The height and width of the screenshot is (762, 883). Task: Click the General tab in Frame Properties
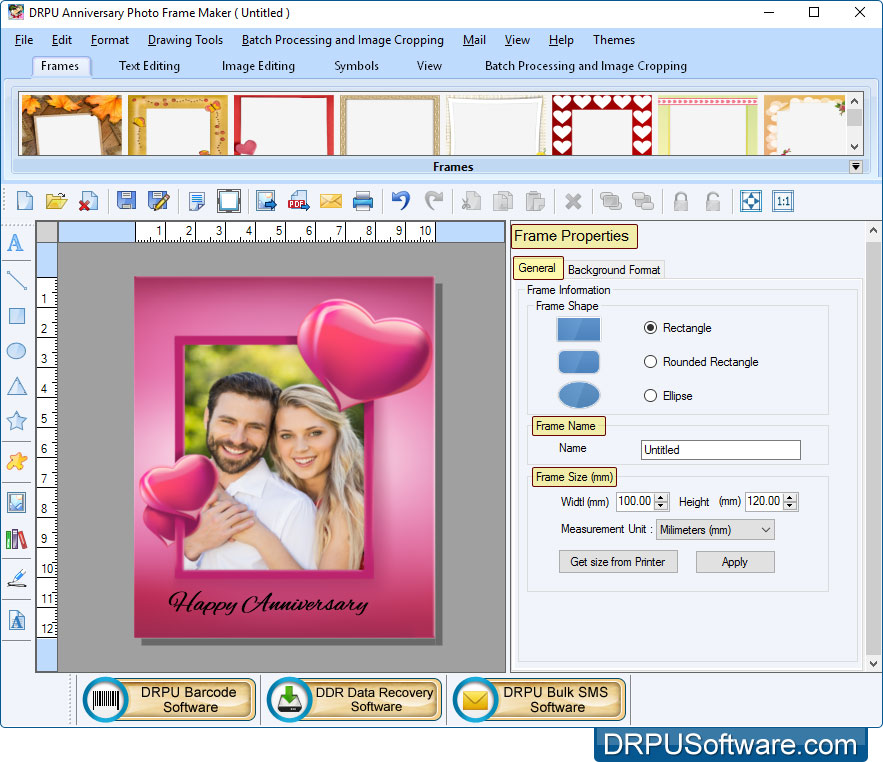click(x=537, y=268)
